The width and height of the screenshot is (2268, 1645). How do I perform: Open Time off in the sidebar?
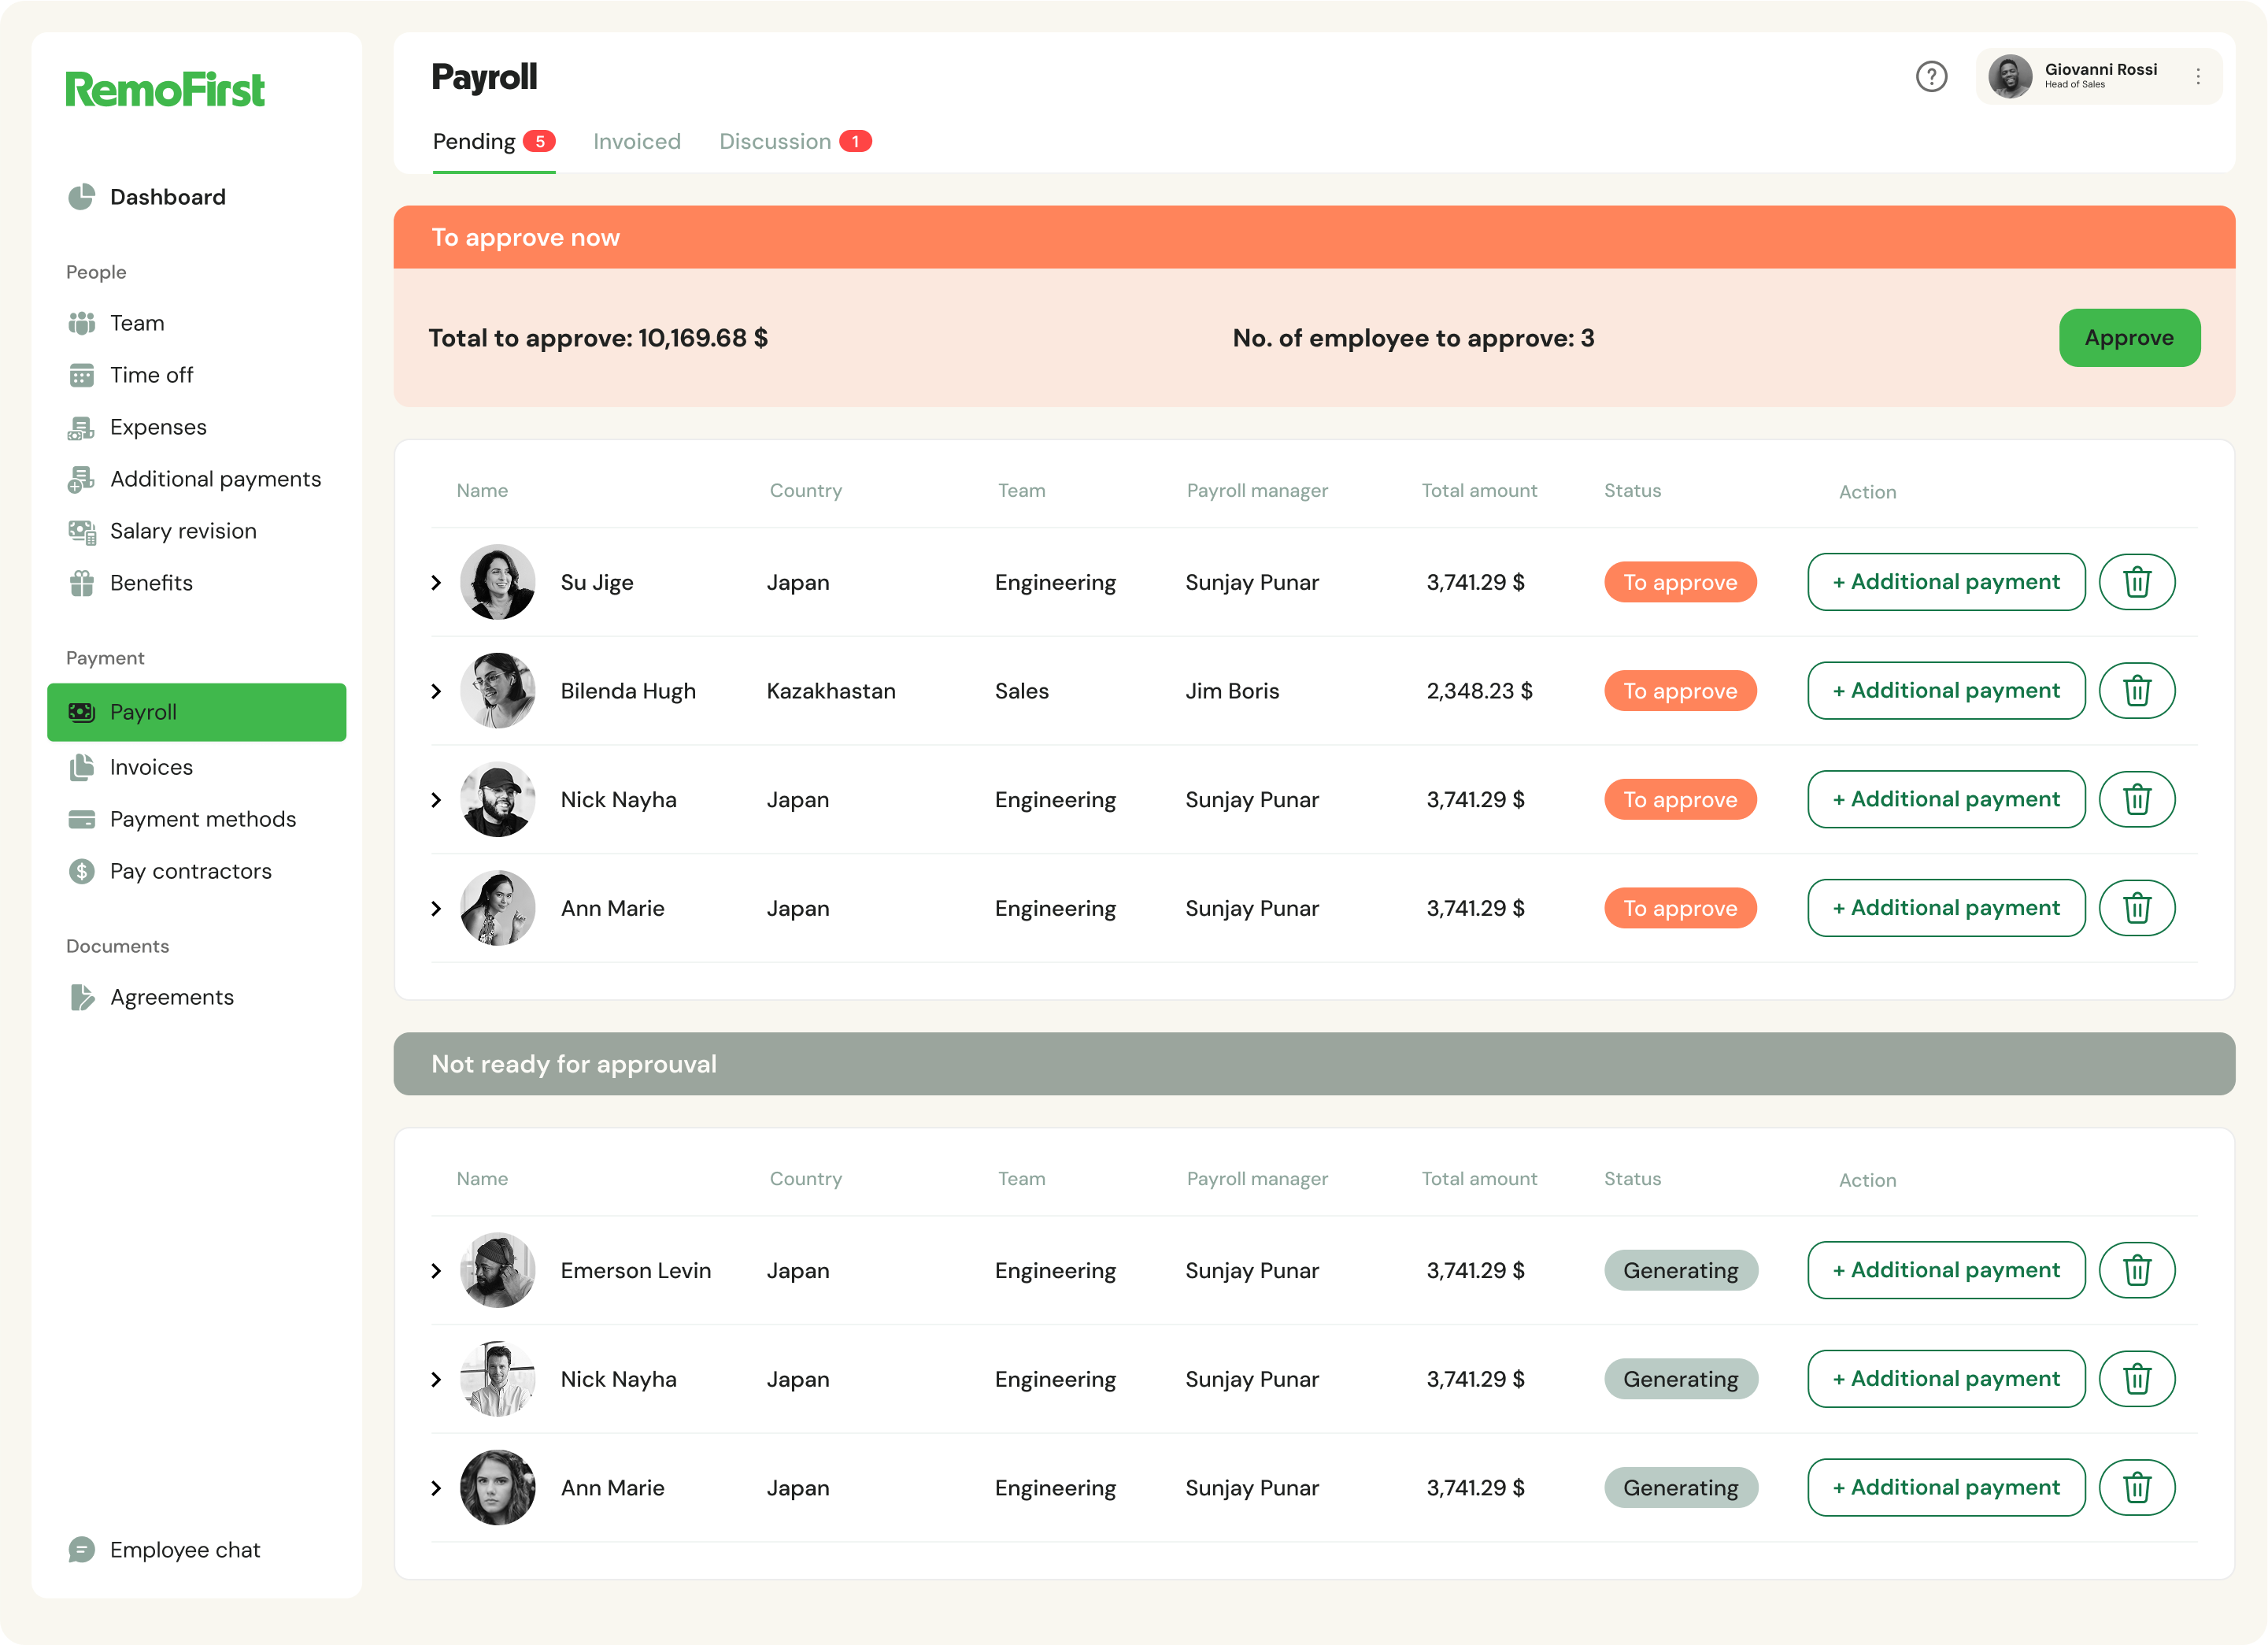click(151, 375)
